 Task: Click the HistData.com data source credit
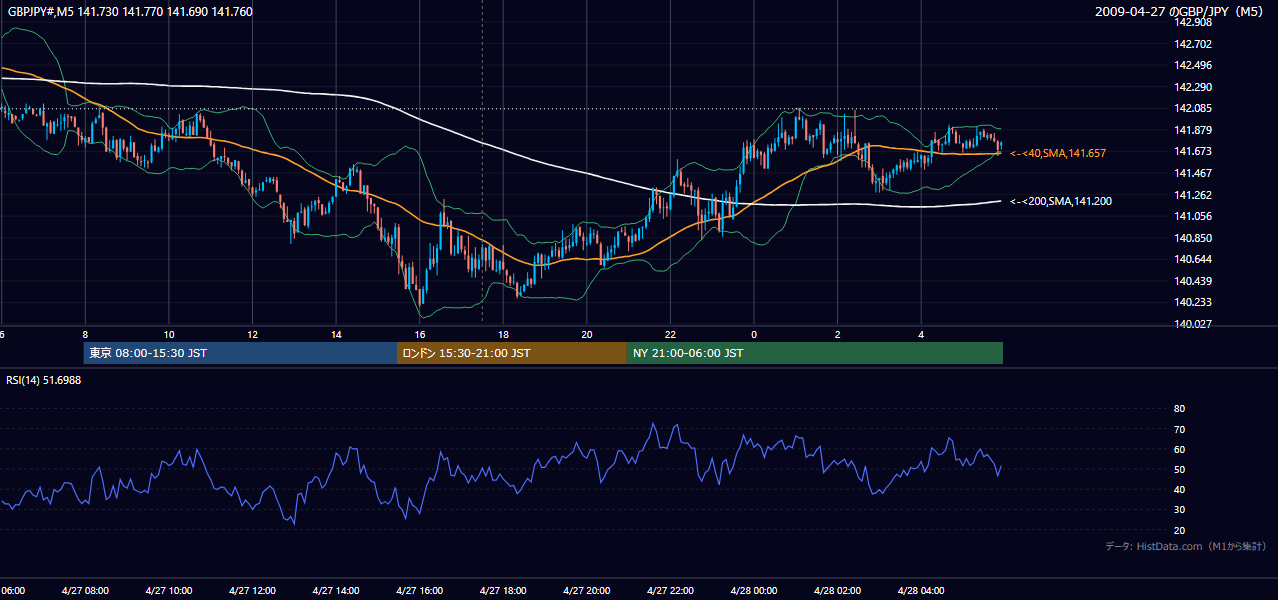point(1185,546)
